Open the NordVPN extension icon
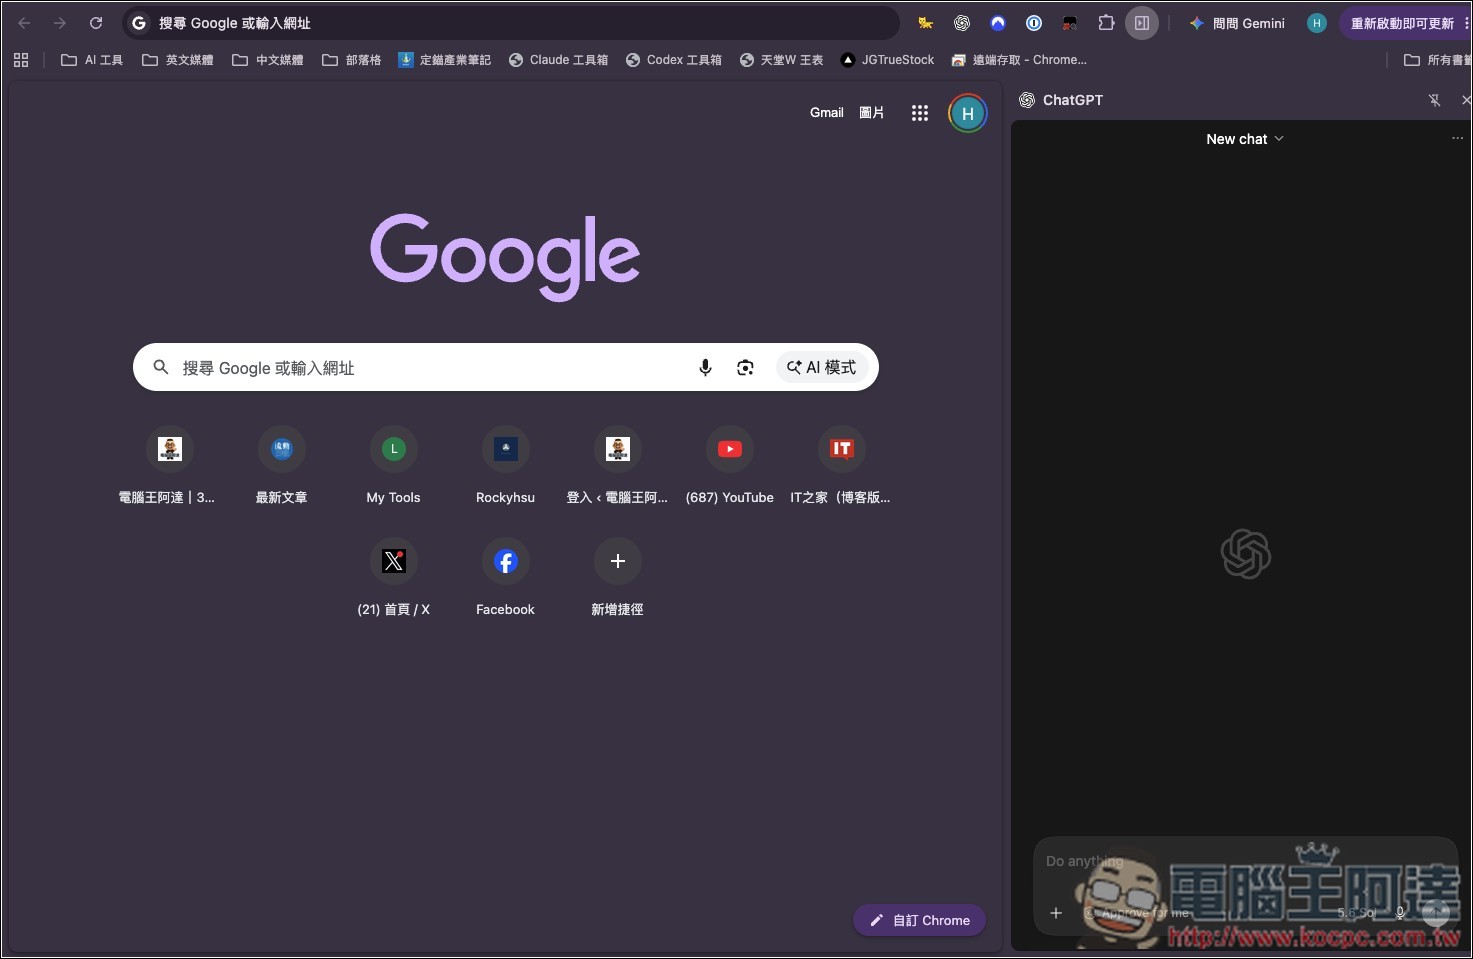1473x959 pixels. 998,23
